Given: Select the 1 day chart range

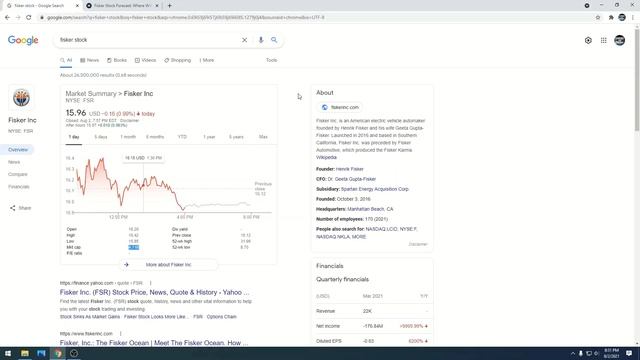Looking at the screenshot, I should 74,137.
